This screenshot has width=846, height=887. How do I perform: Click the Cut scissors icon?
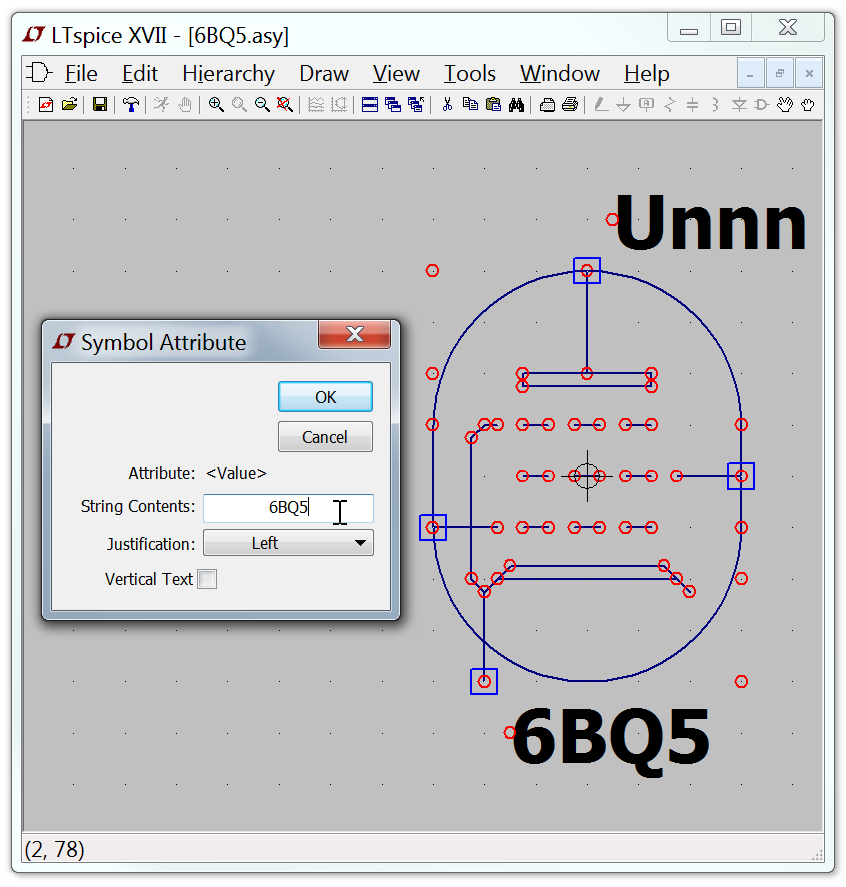click(x=447, y=104)
